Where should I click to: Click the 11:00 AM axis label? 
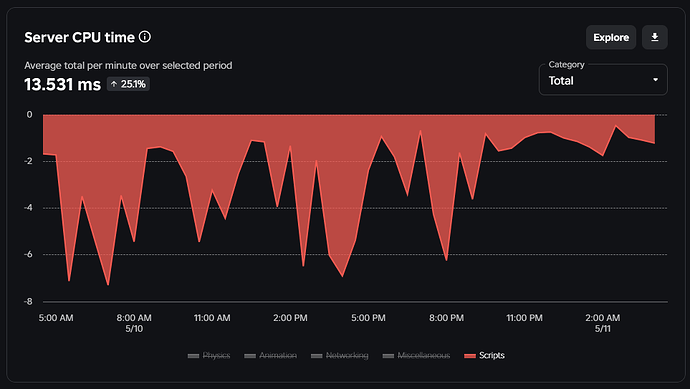212,318
